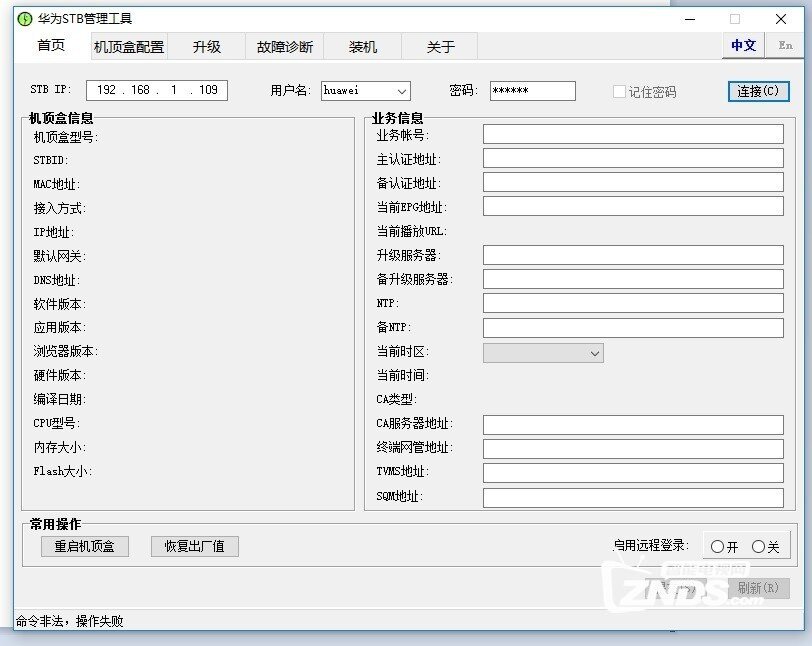Click the 当前播放URL label
812x646 pixels.
[x=412, y=231]
